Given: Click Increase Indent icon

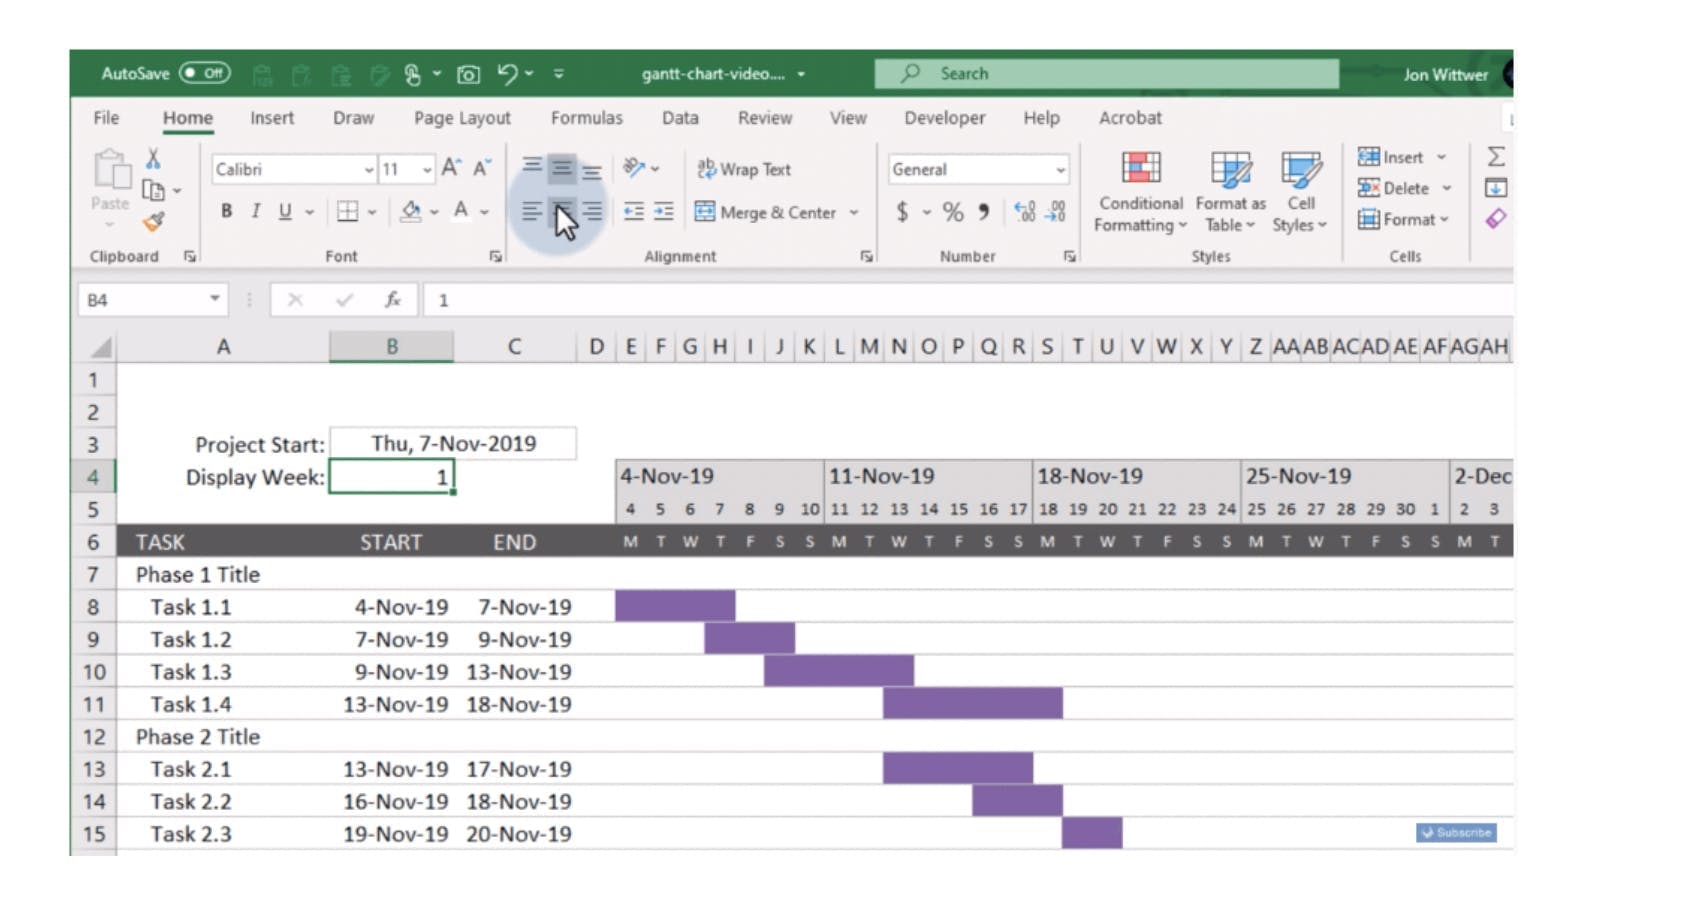Looking at the screenshot, I should coord(664,211).
